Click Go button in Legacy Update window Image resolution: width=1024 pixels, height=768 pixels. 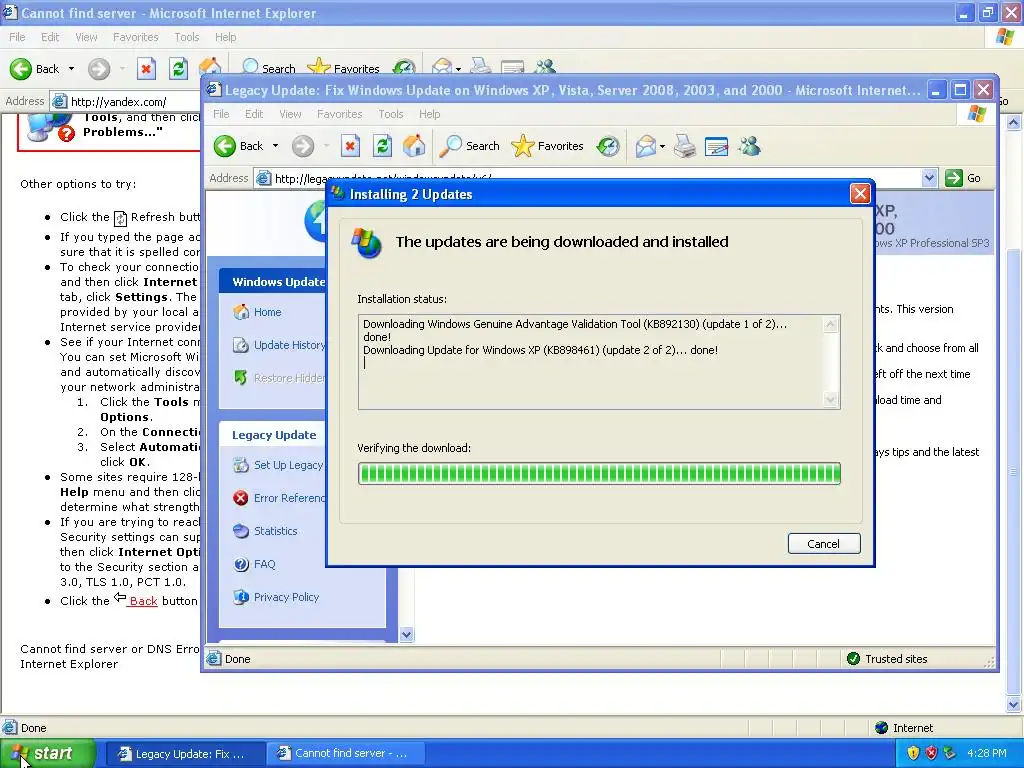coord(964,178)
